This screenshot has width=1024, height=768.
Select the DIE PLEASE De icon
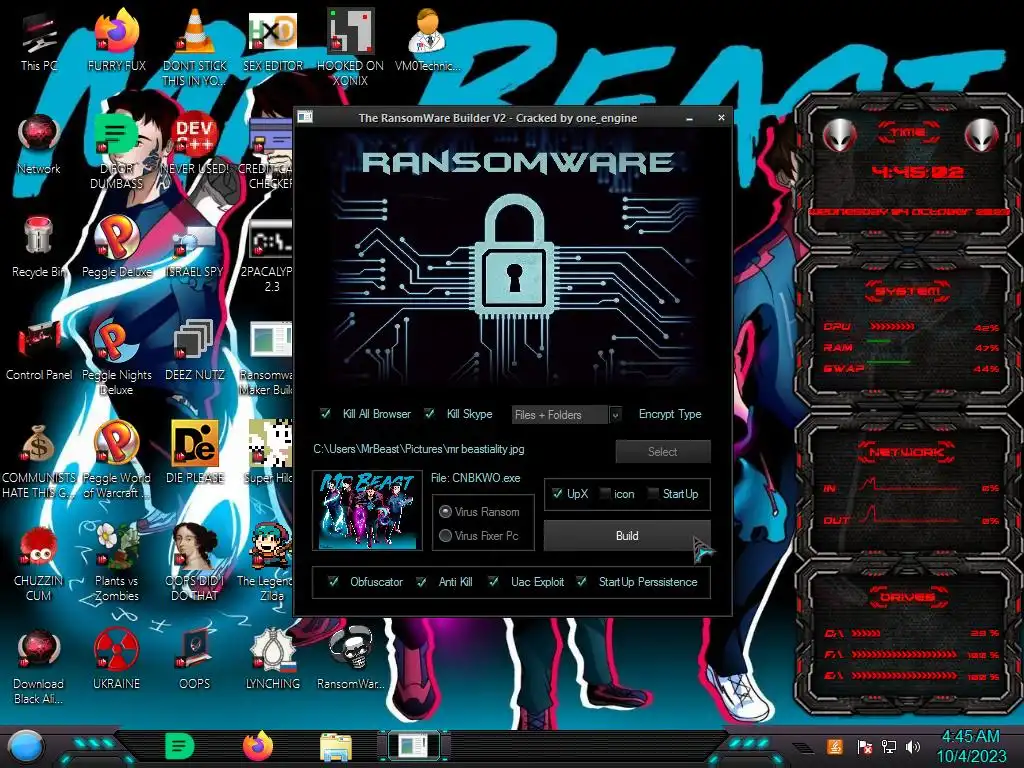click(x=194, y=453)
